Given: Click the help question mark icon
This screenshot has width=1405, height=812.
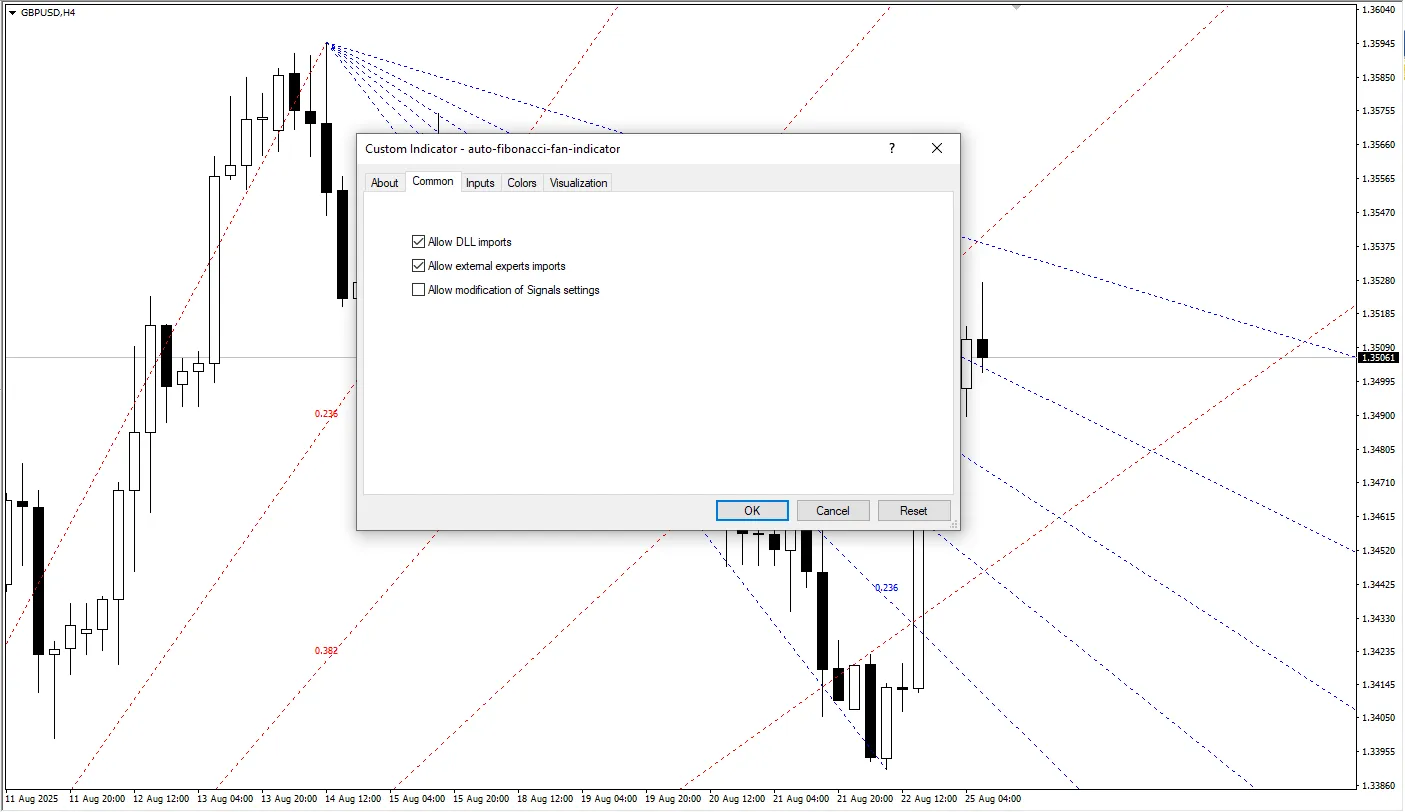Looking at the screenshot, I should [x=891, y=148].
